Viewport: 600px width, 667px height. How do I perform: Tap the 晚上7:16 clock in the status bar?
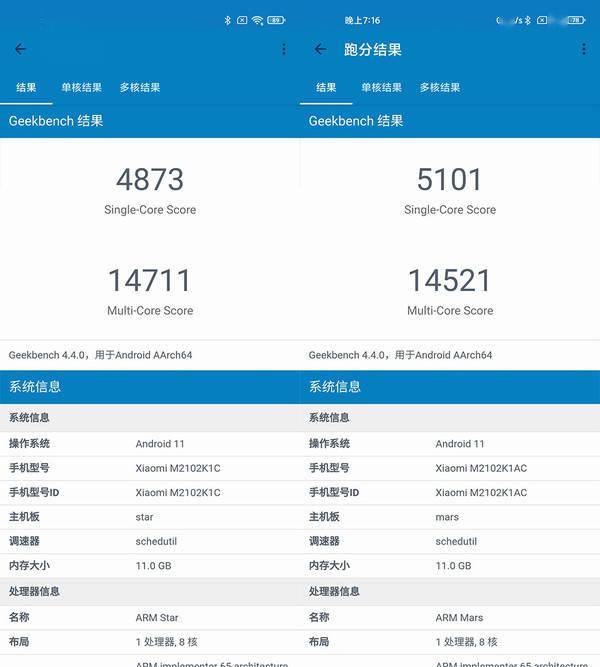[362, 20]
